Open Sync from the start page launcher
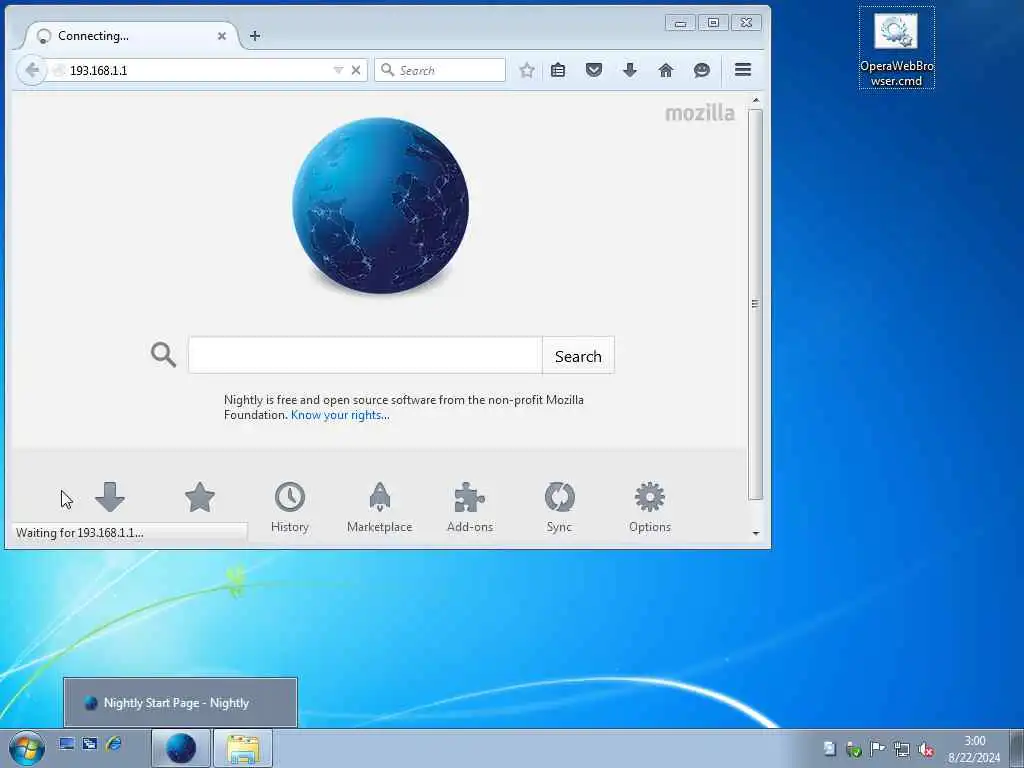This screenshot has height=768, width=1024. pyautogui.click(x=560, y=507)
